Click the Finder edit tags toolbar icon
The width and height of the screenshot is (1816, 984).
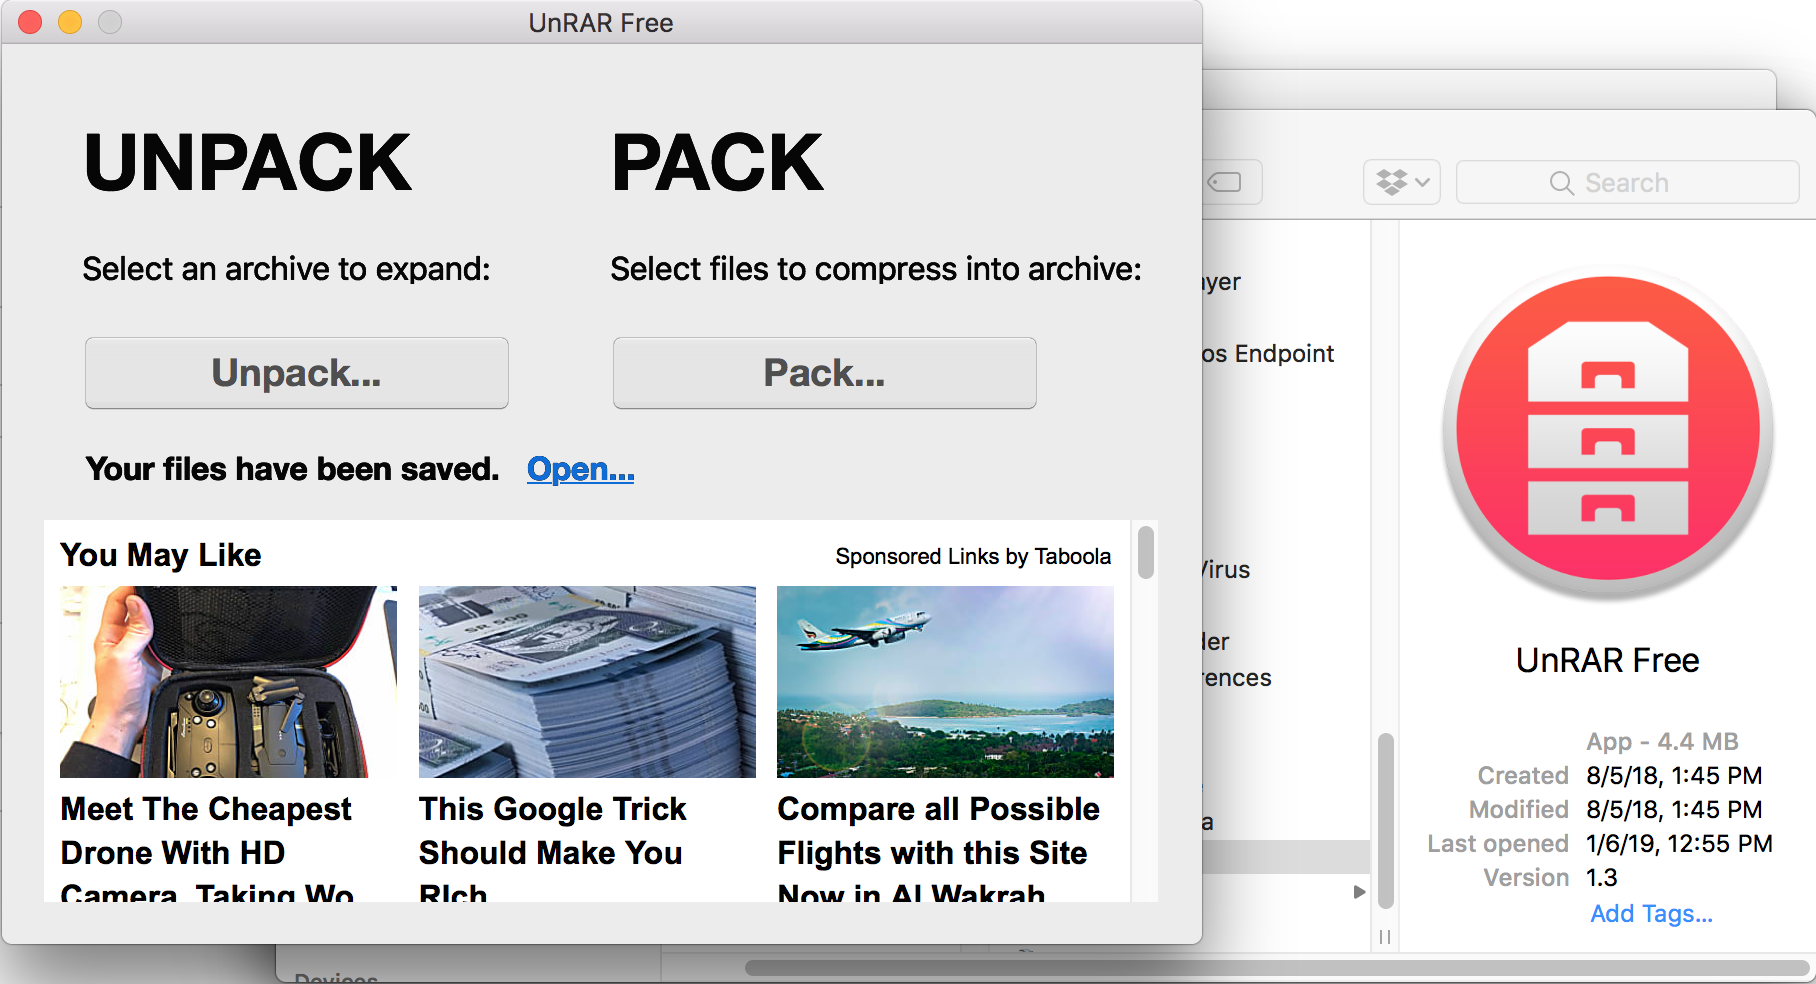pos(1226,183)
